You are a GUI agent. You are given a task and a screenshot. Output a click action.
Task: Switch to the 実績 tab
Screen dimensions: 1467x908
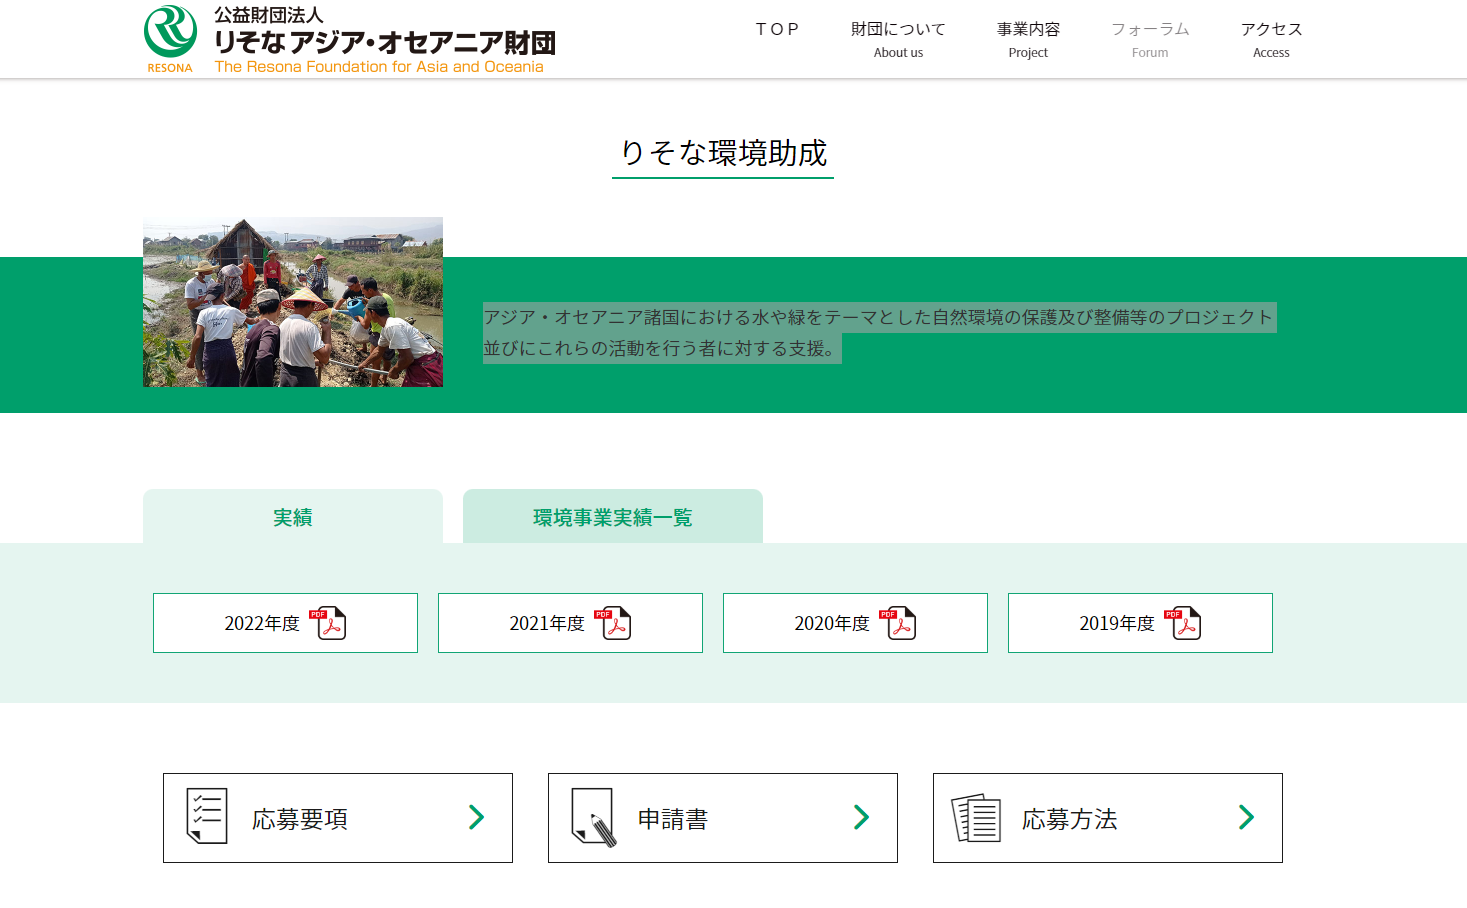pos(293,517)
